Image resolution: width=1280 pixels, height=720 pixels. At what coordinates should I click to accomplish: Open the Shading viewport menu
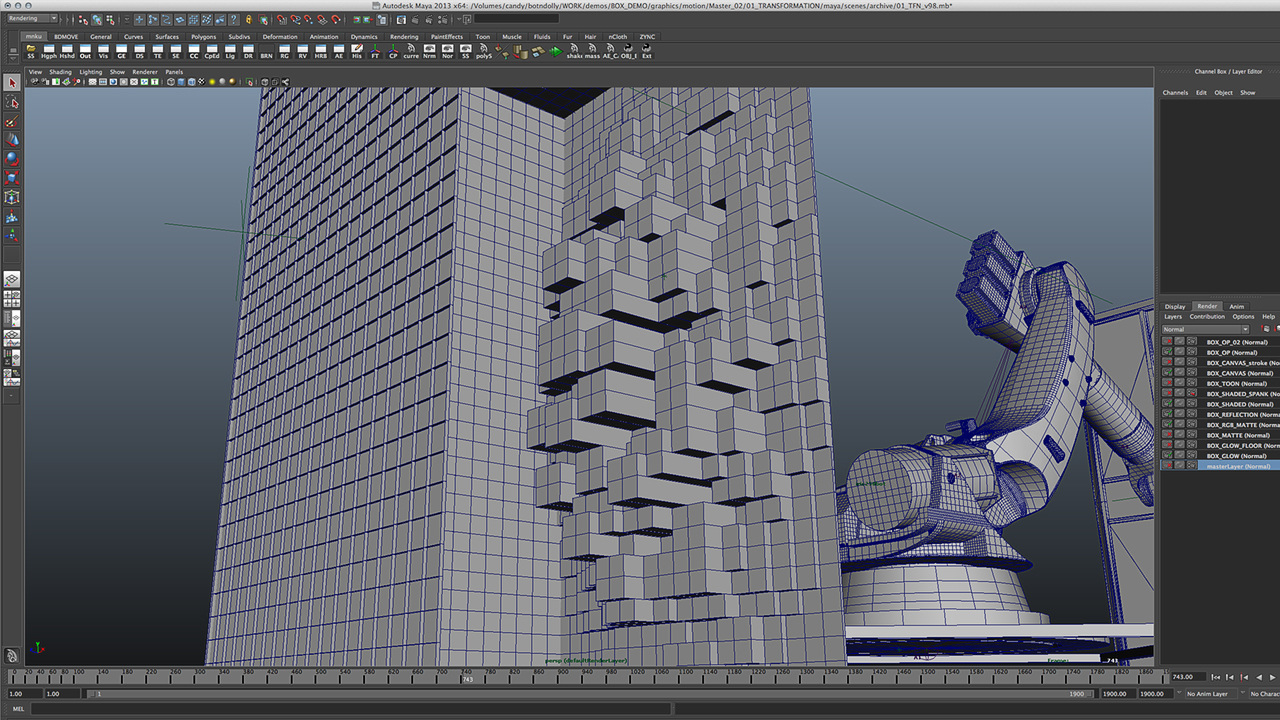(x=61, y=72)
